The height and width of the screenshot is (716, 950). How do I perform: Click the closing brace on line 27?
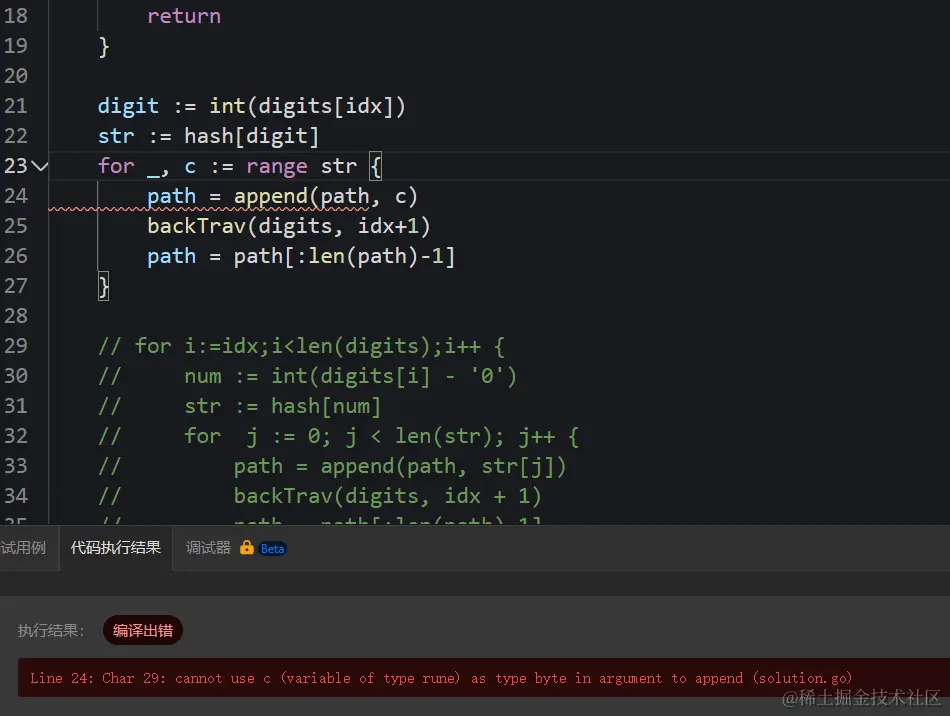tap(104, 286)
